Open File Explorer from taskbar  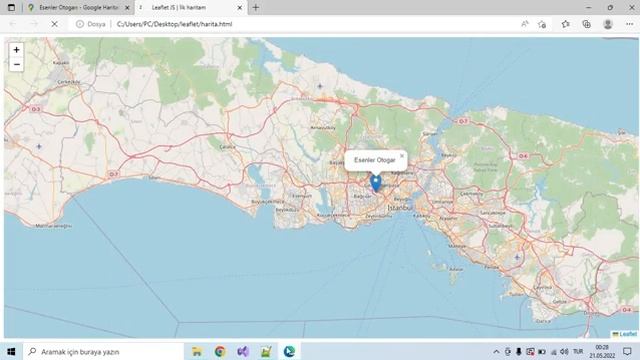tap(197, 351)
